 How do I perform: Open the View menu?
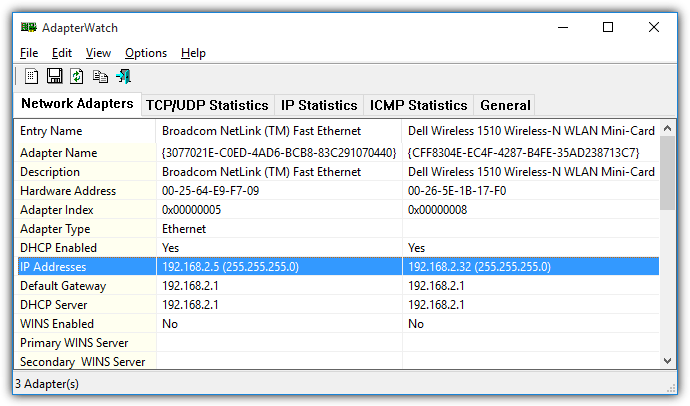point(98,53)
